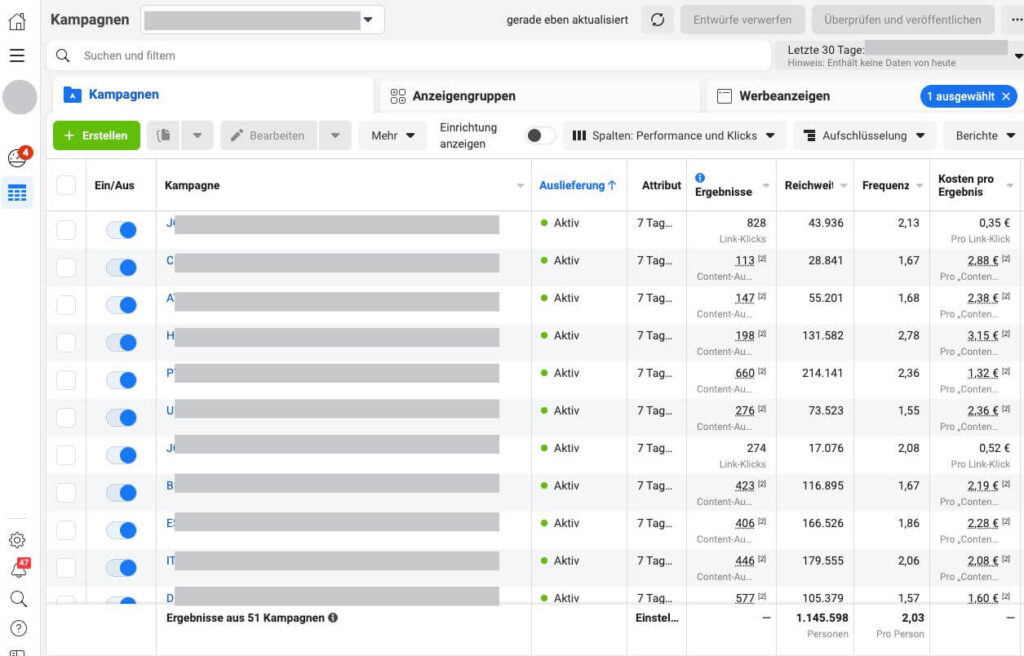Image resolution: width=1024 pixels, height=656 pixels.
Task: Click the green Erstellen button
Action: click(x=97, y=135)
